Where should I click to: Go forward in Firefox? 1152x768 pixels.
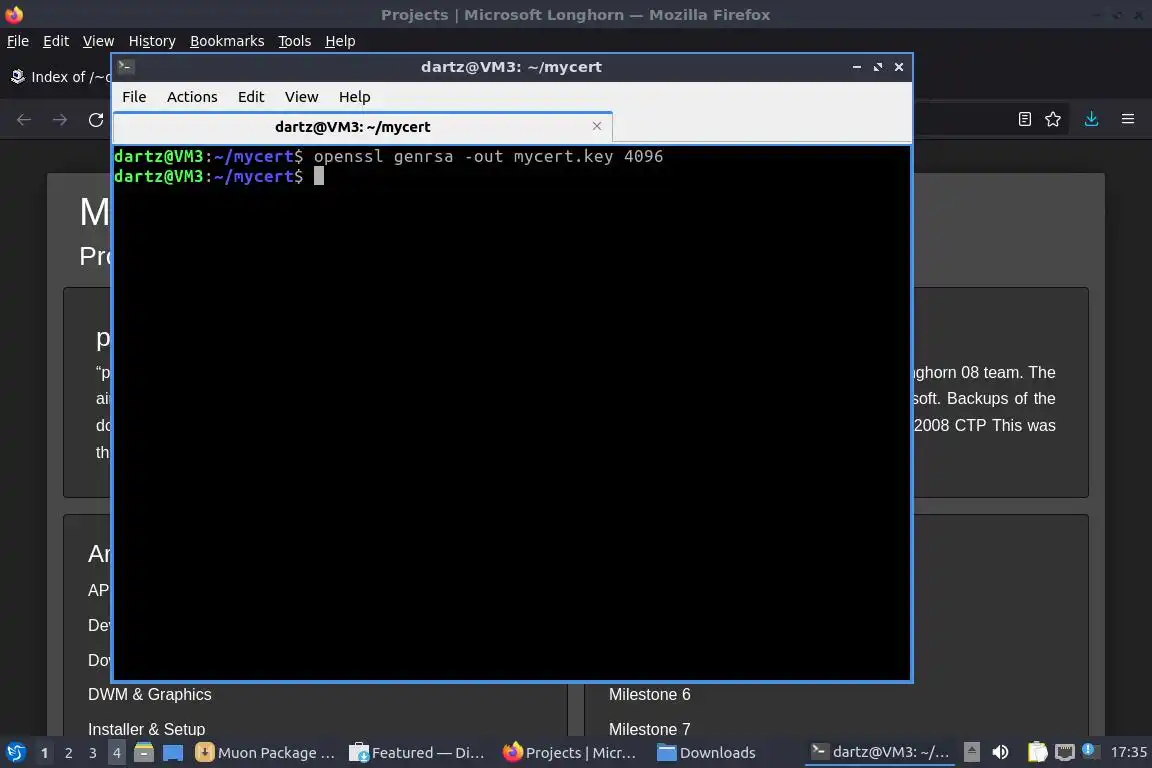click(x=60, y=119)
